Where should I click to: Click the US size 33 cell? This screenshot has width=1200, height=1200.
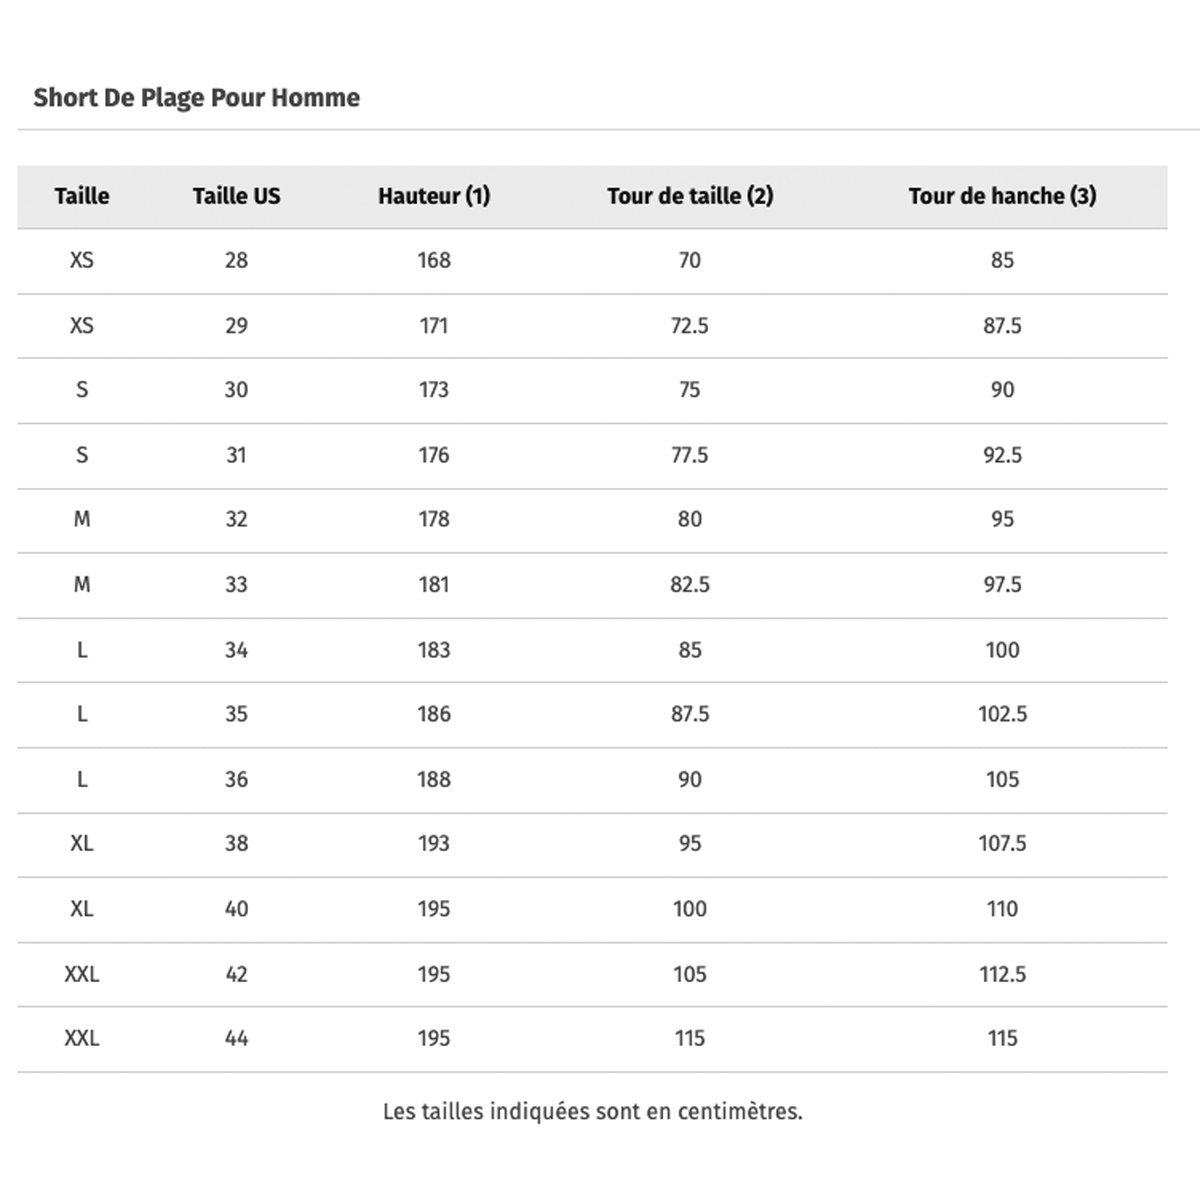click(x=236, y=584)
